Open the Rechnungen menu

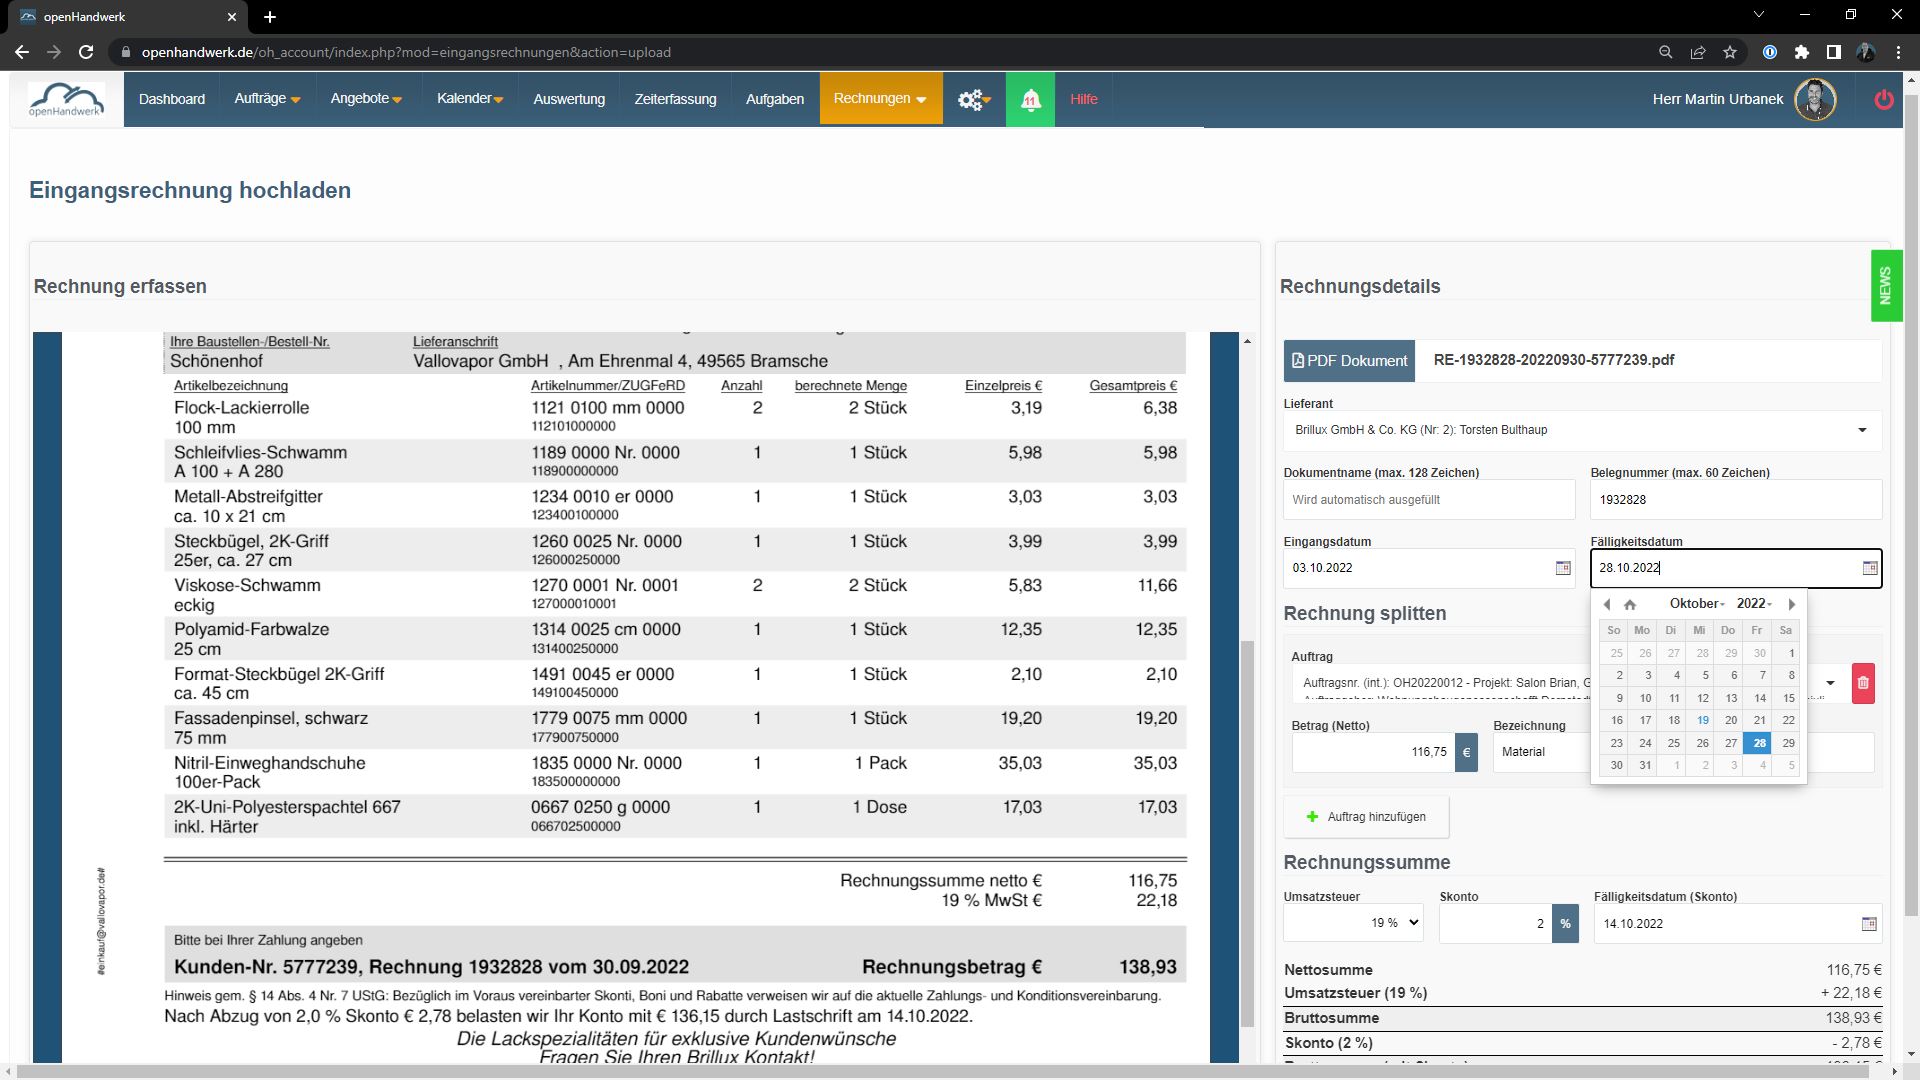(880, 99)
